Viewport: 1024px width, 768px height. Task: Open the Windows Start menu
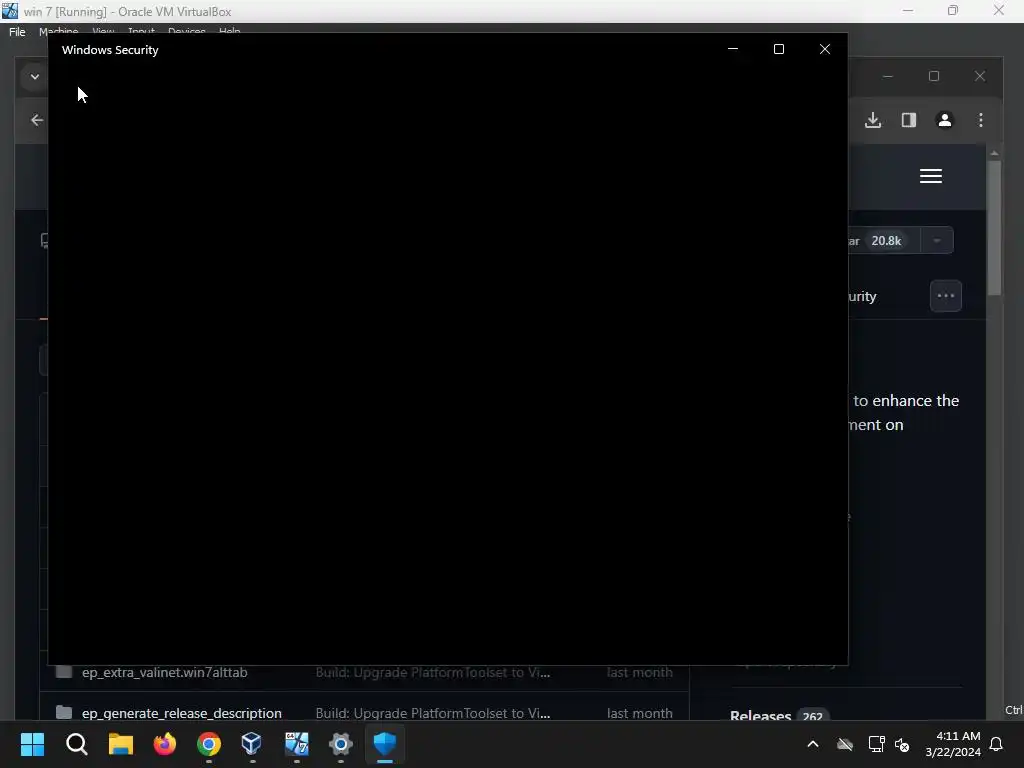pyautogui.click(x=32, y=744)
